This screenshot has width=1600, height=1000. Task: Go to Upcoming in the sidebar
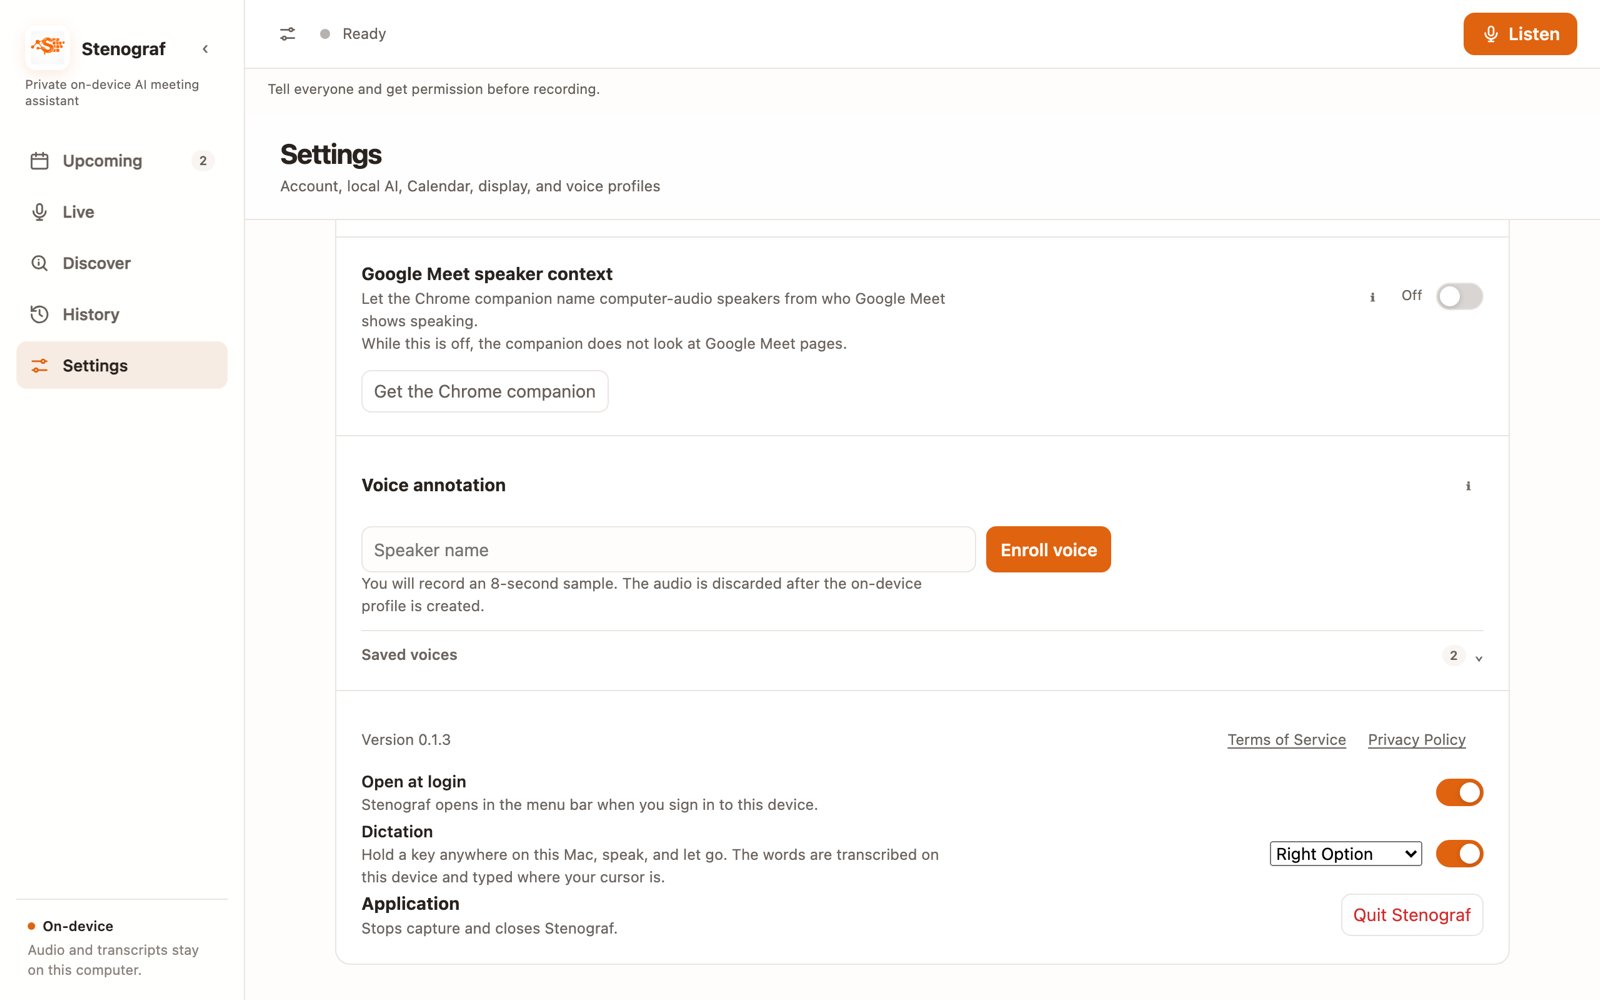(122, 161)
